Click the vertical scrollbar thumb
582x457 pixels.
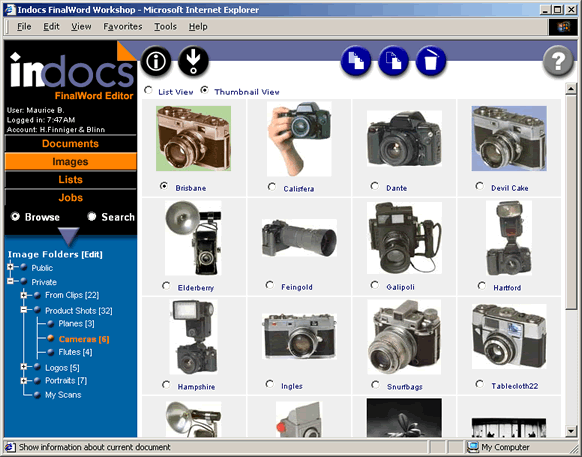(x=571, y=202)
